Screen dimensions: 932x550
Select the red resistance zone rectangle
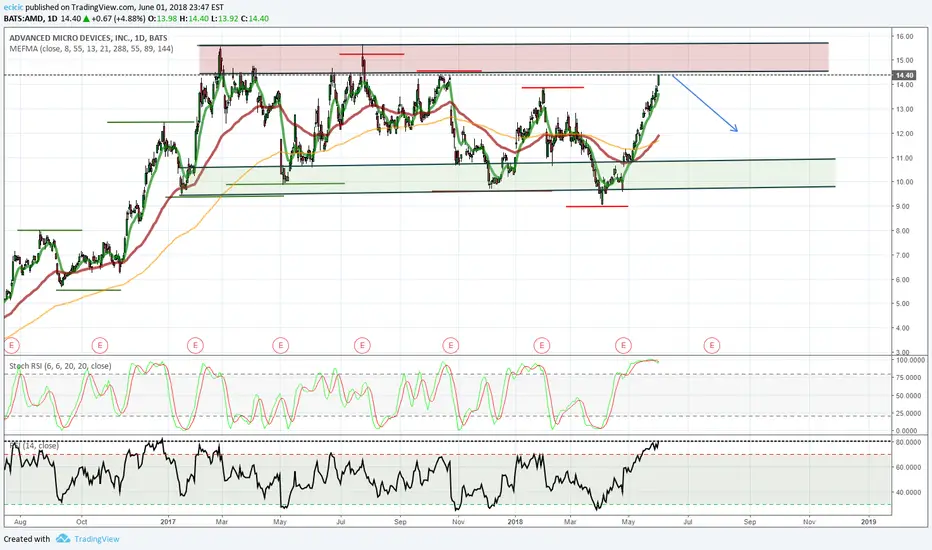click(x=514, y=59)
